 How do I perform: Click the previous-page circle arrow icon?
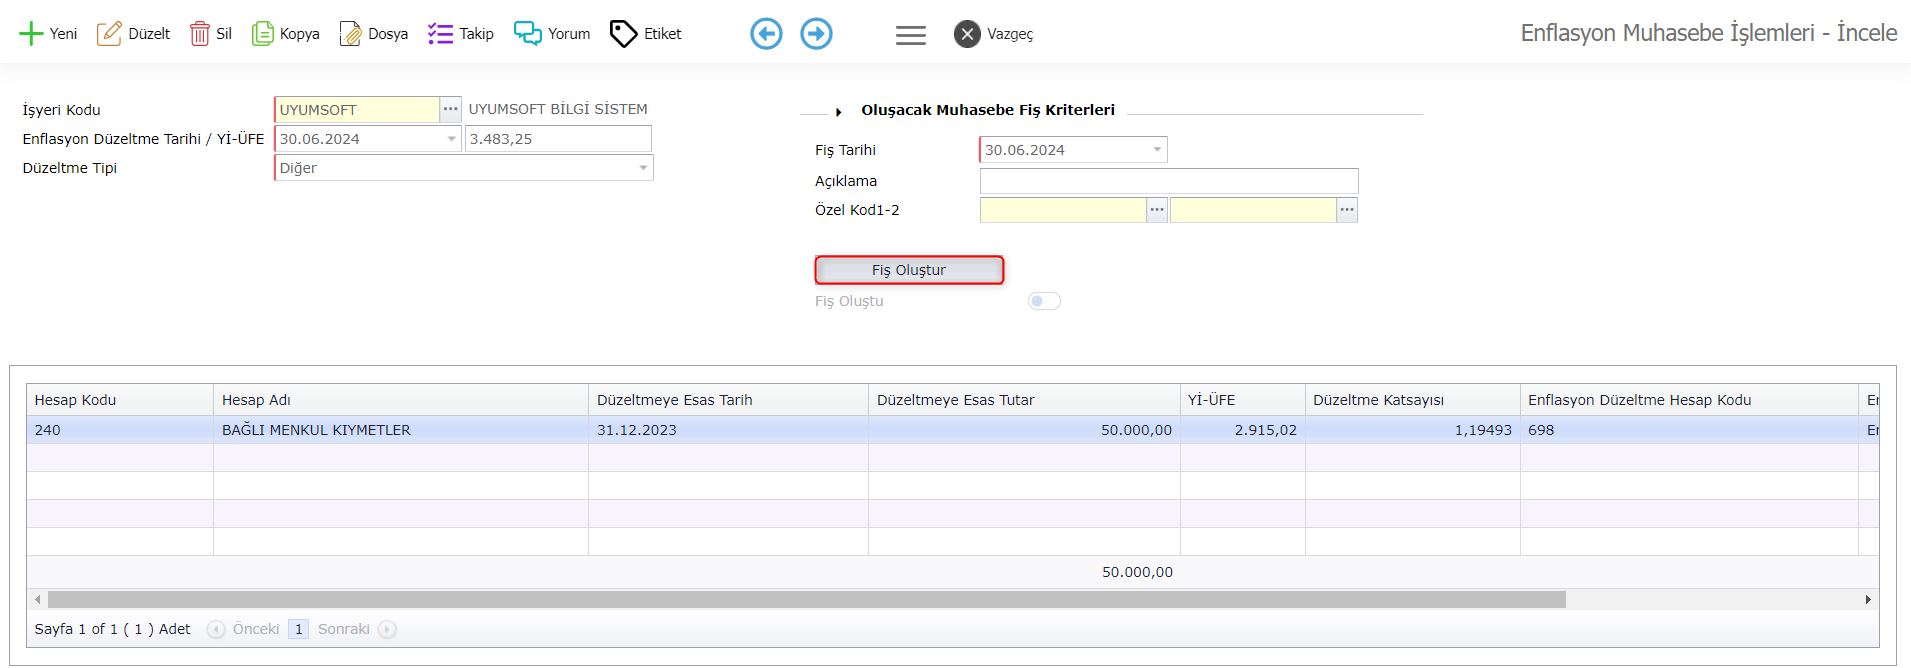point(216,629)
